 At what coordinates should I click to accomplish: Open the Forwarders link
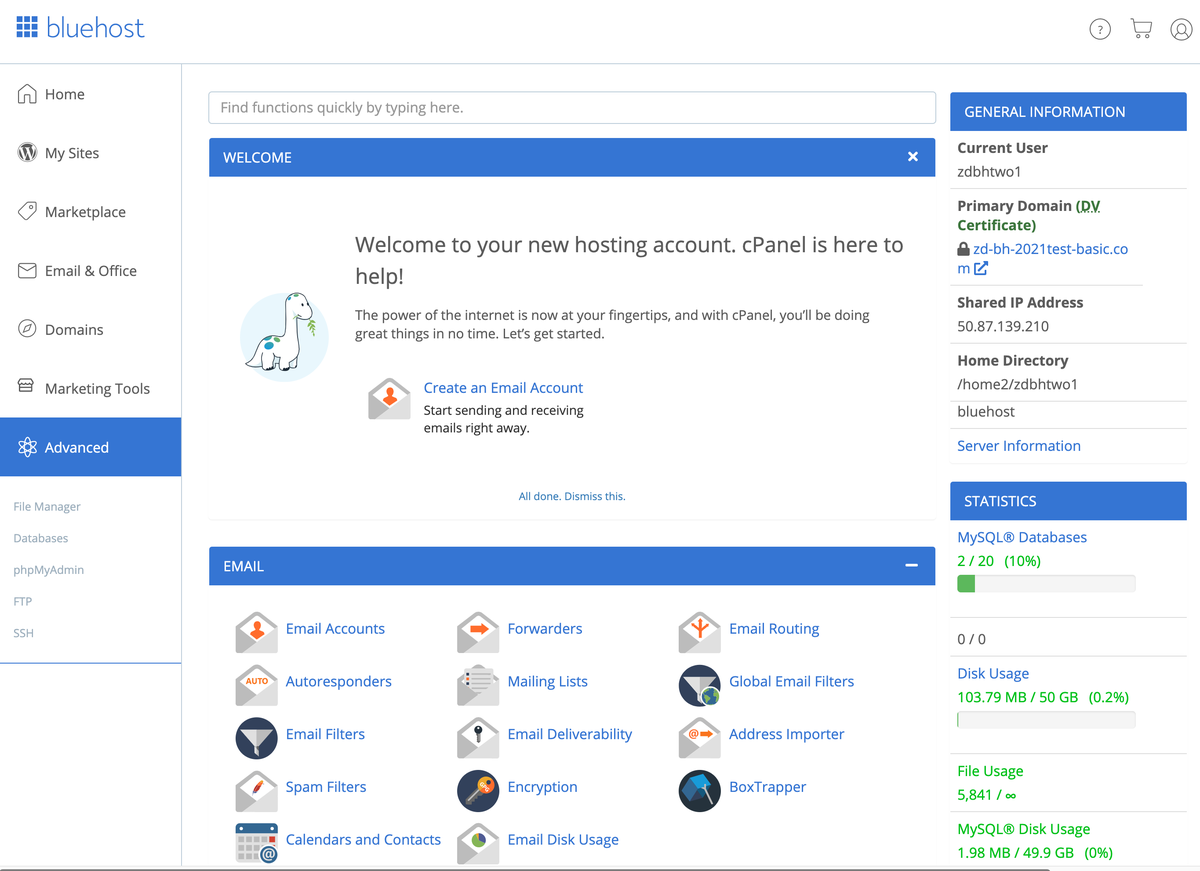545,629
